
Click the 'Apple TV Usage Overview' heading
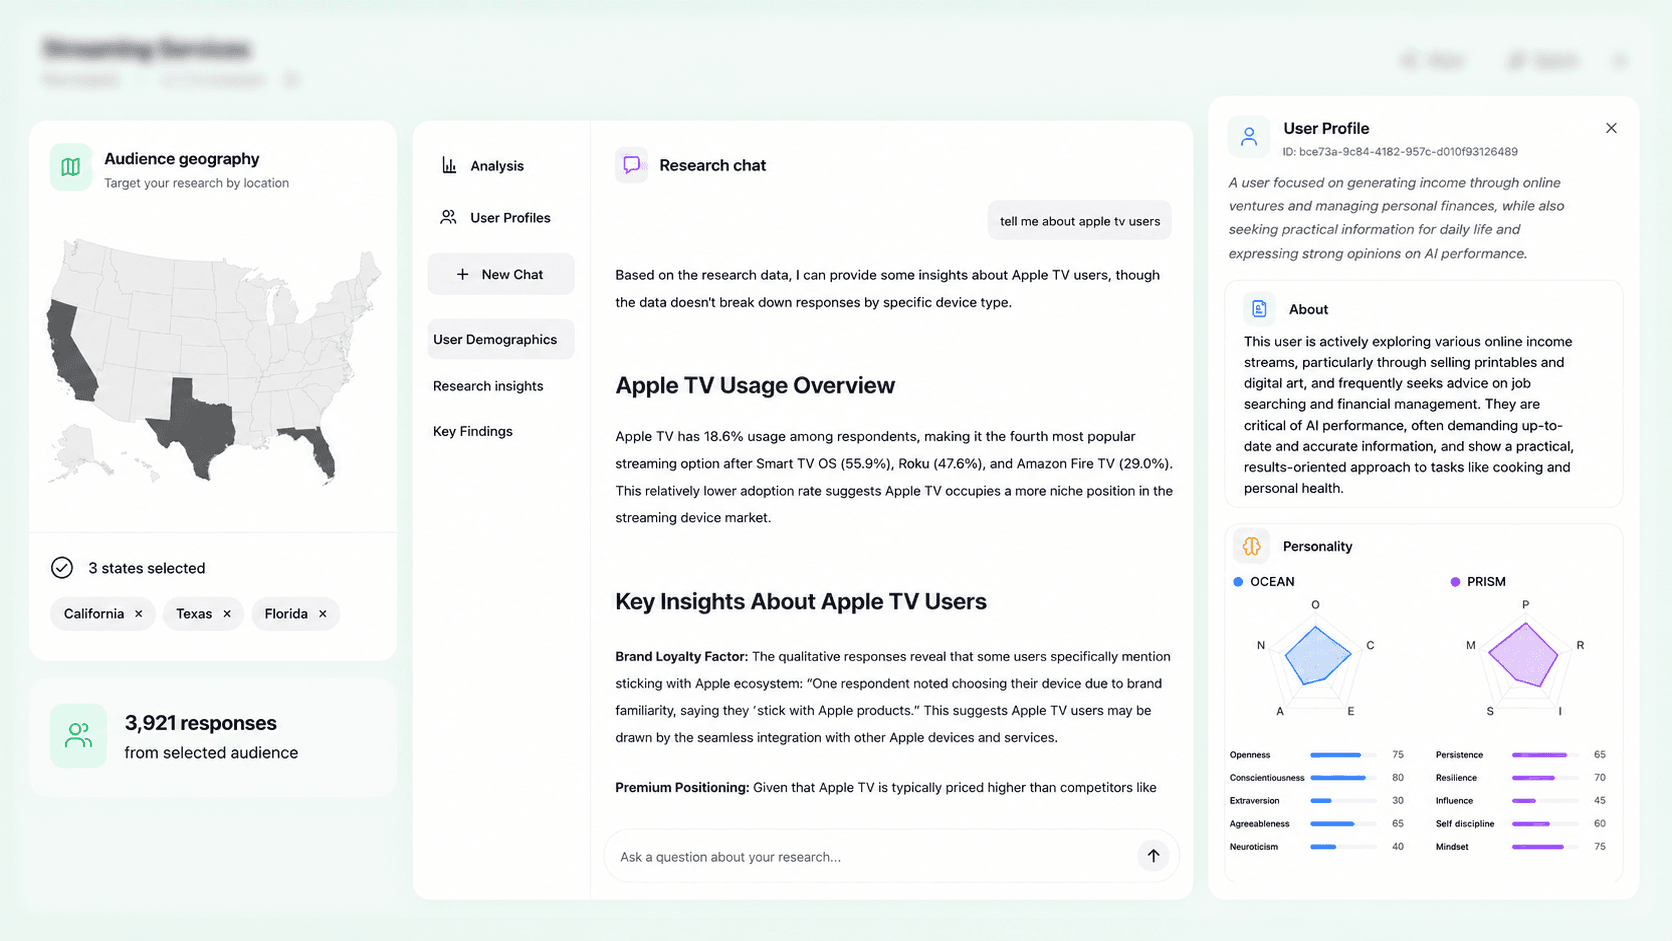tap(755, 386)
